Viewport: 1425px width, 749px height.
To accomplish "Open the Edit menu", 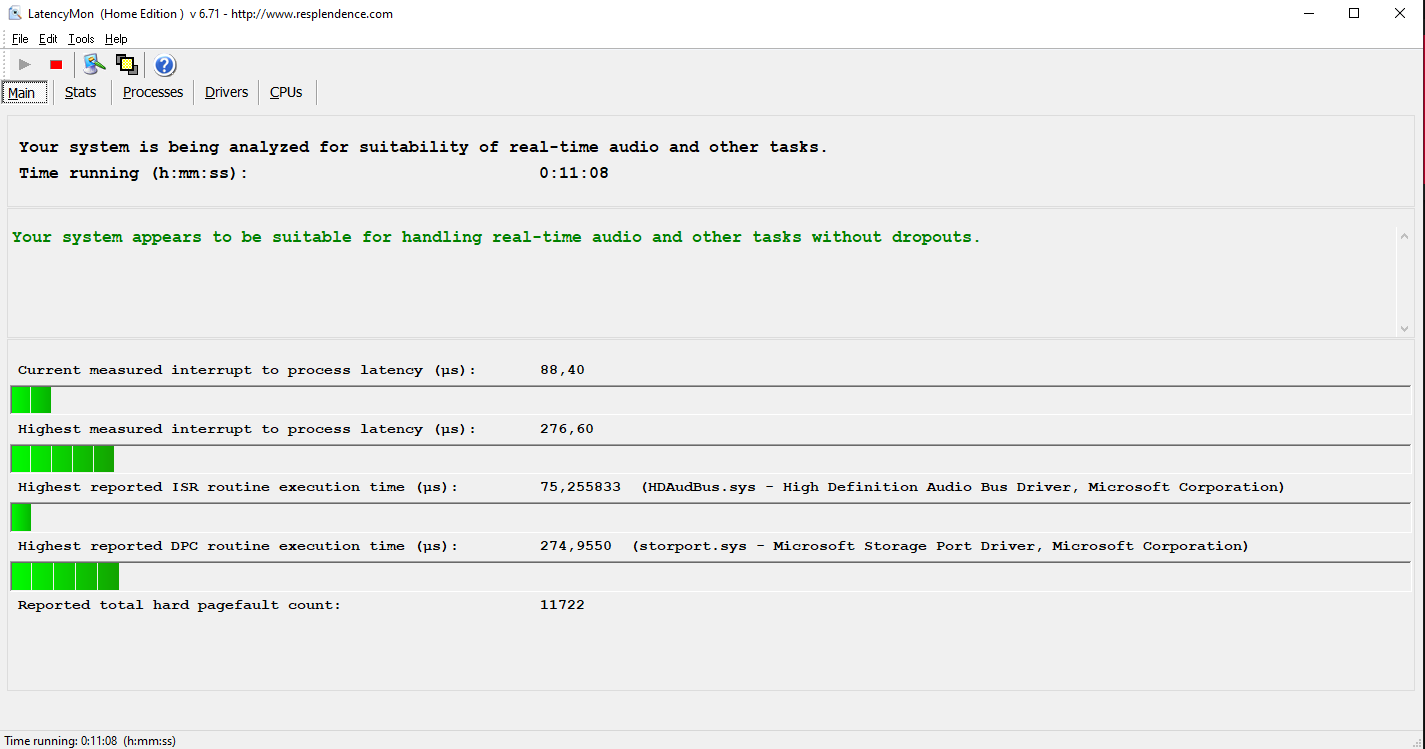I will coord(48,39).
